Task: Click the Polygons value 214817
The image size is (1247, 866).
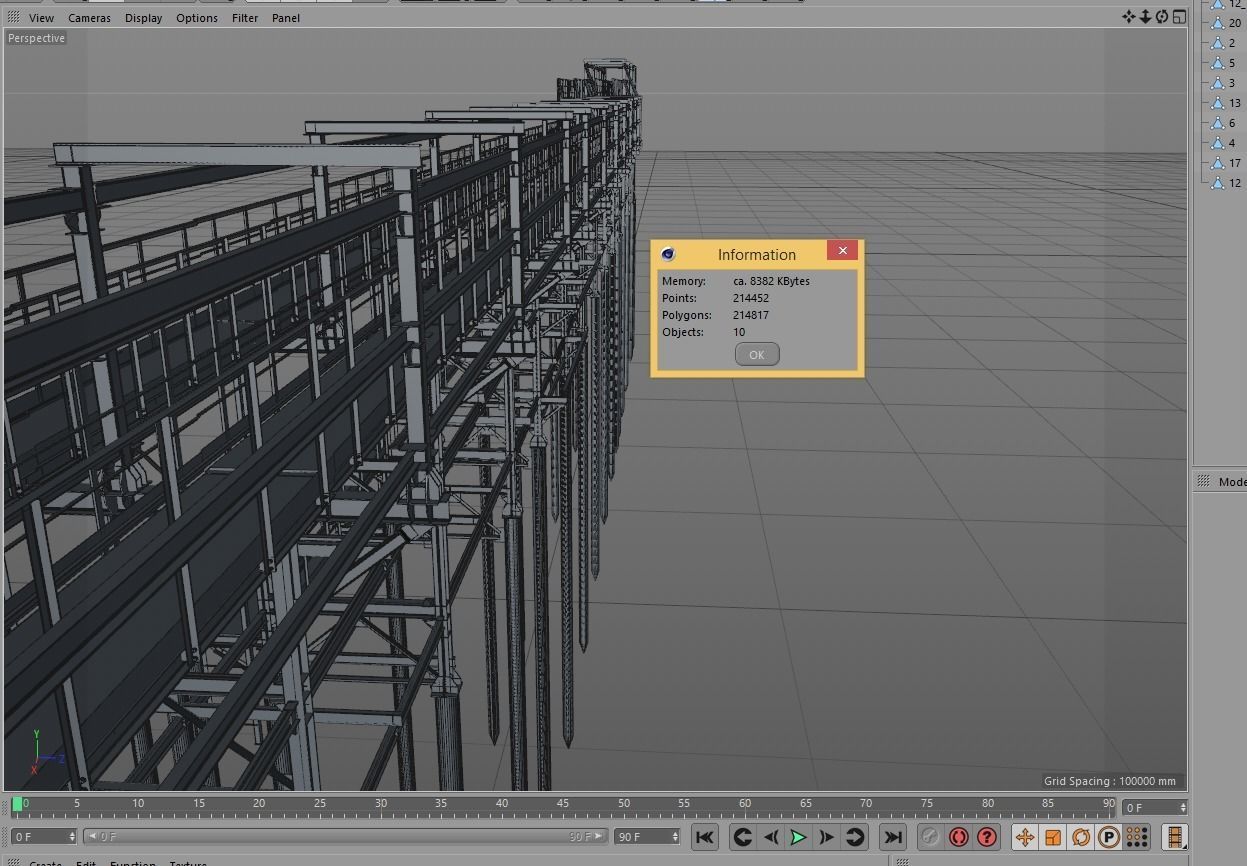Action: (x=751, y=315)
